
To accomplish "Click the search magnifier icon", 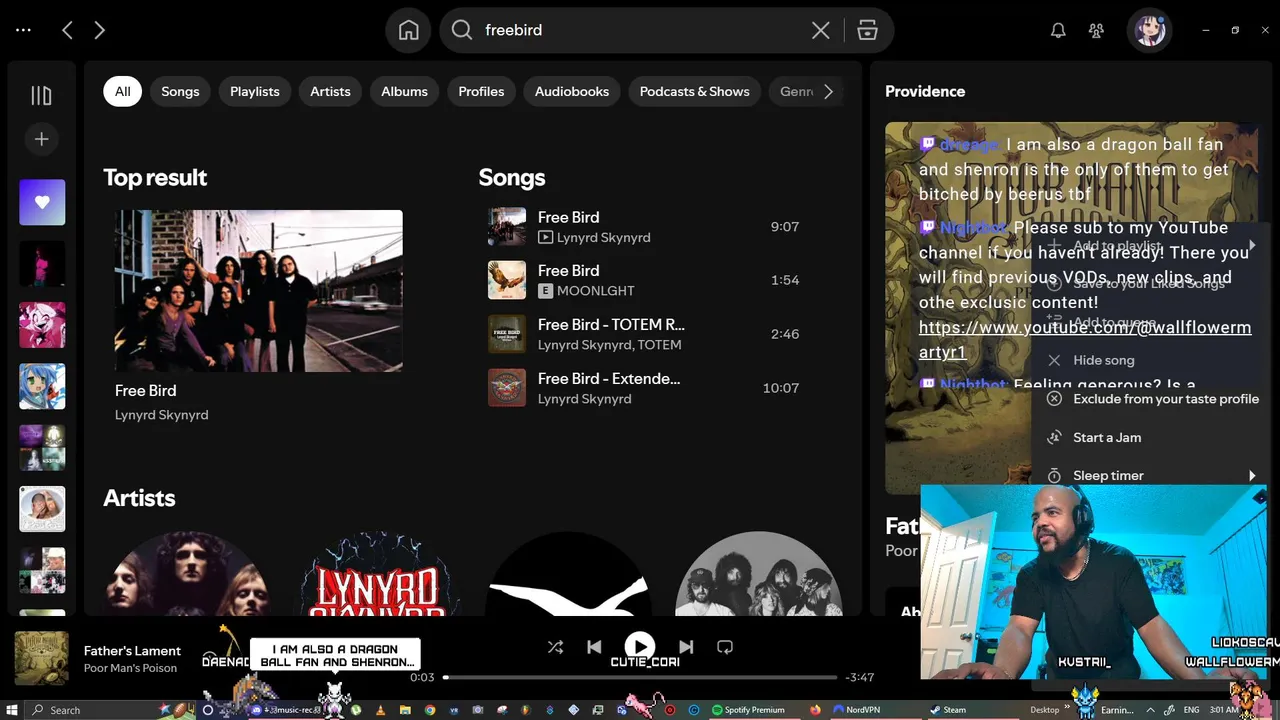I will pyautogui.click(x=462, y=30).
